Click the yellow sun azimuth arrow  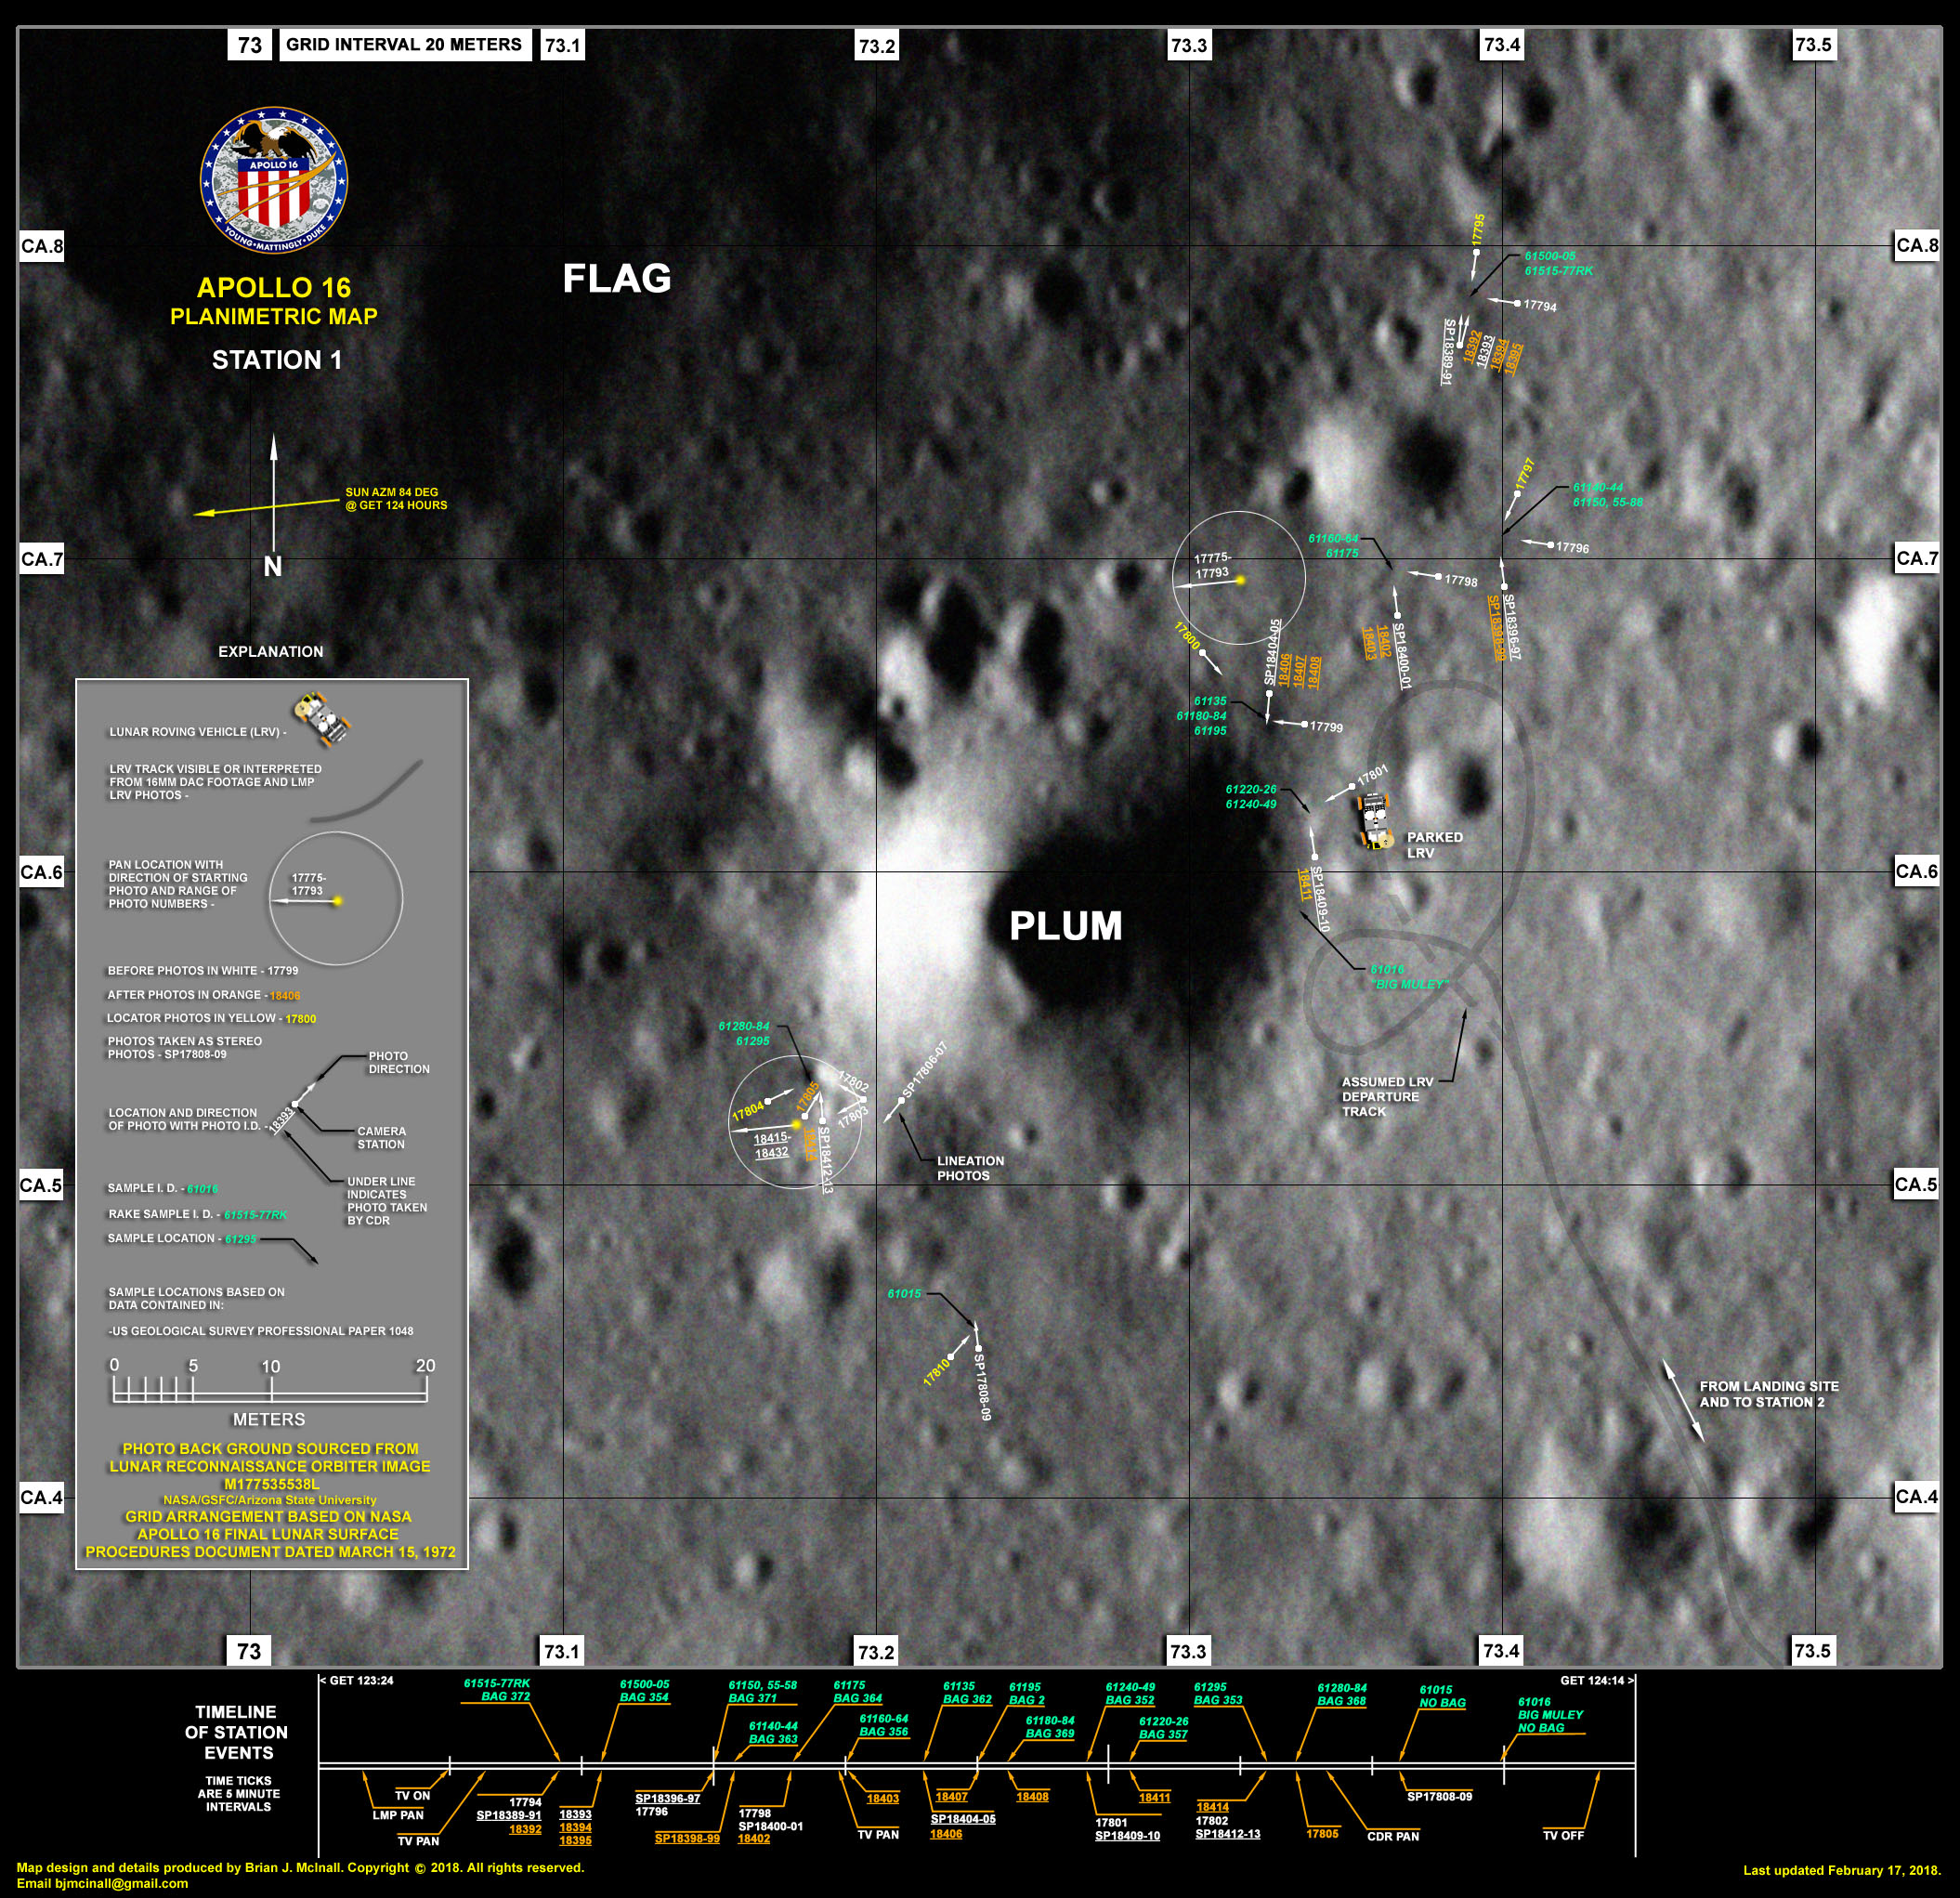[x=265, y=509]
